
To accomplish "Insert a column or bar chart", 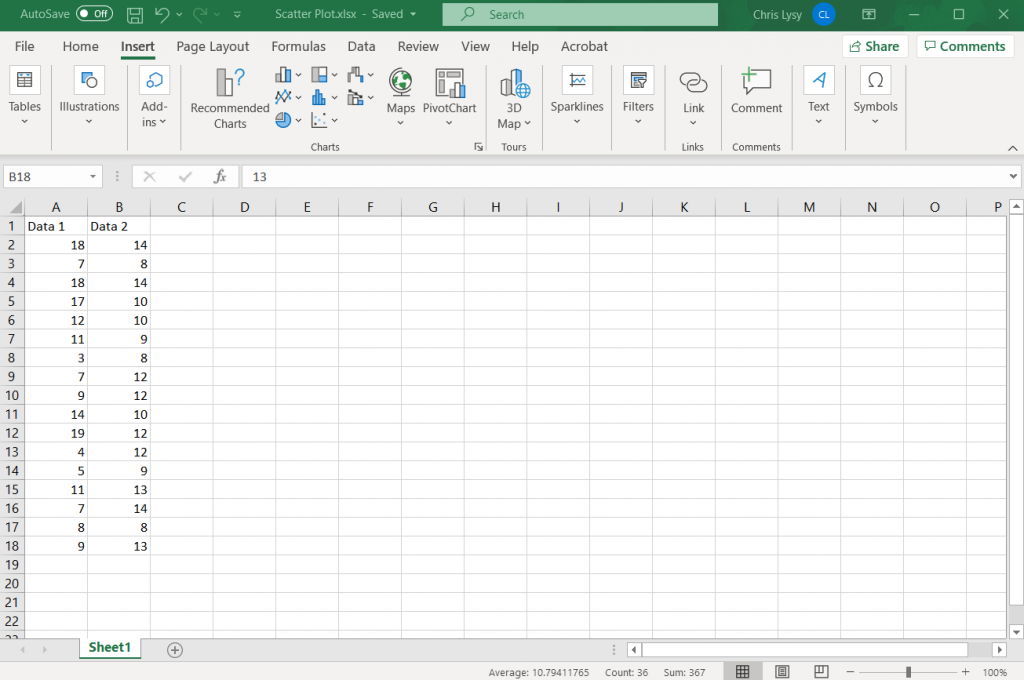I will point(285,73).
